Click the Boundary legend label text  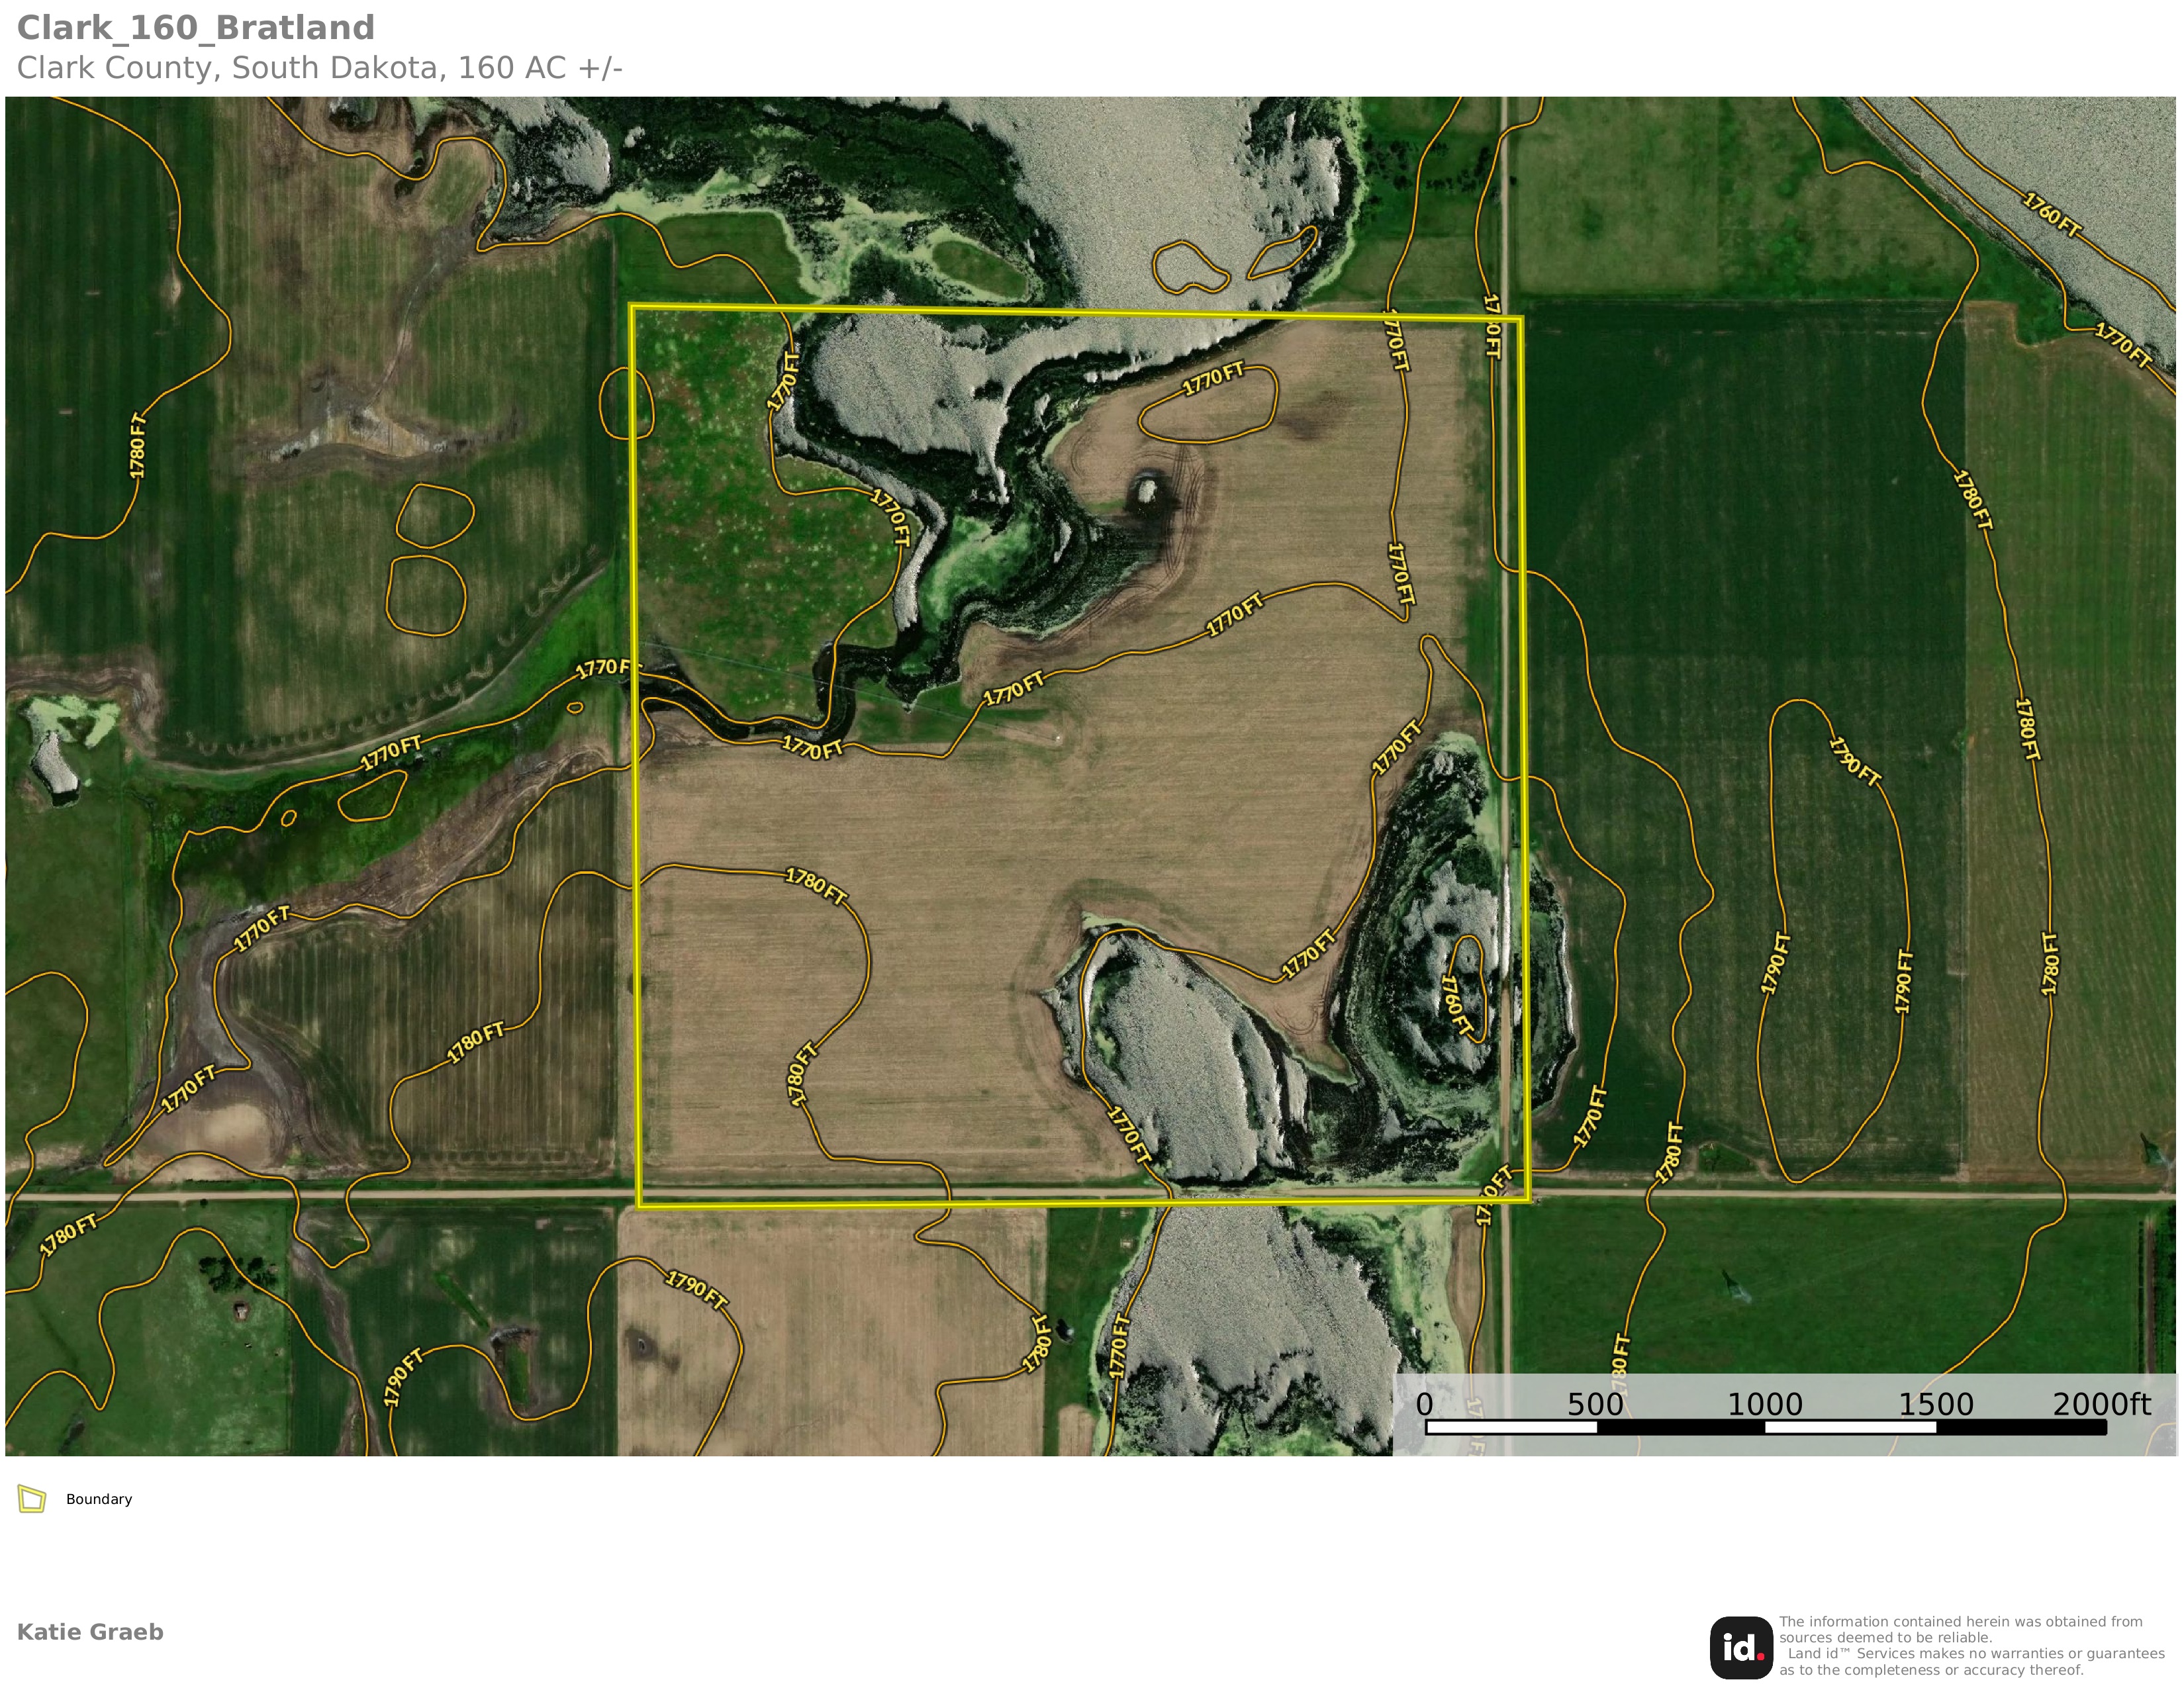pyautogui.click(x=99, y=1499)
